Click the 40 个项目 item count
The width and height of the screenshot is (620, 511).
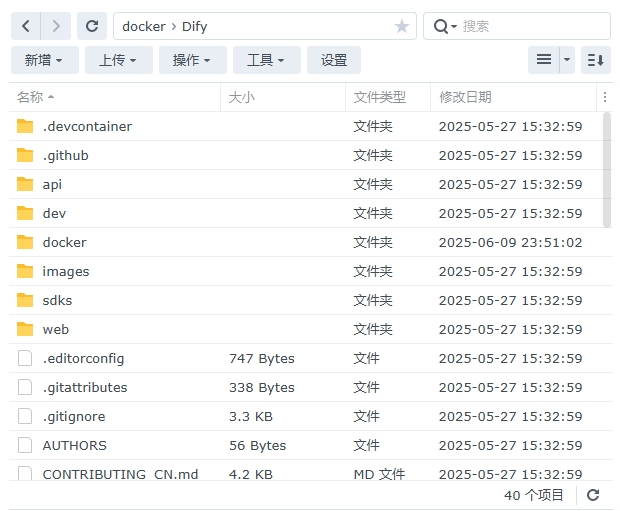[533, 495]
